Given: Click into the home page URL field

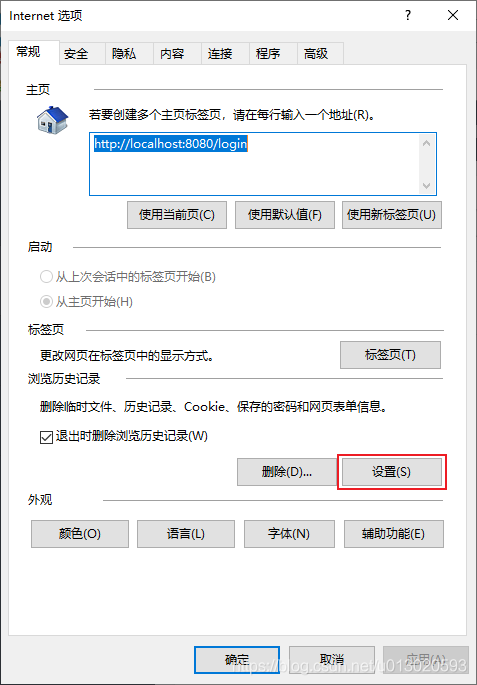Looking at the screenshot, I should 254,164.
